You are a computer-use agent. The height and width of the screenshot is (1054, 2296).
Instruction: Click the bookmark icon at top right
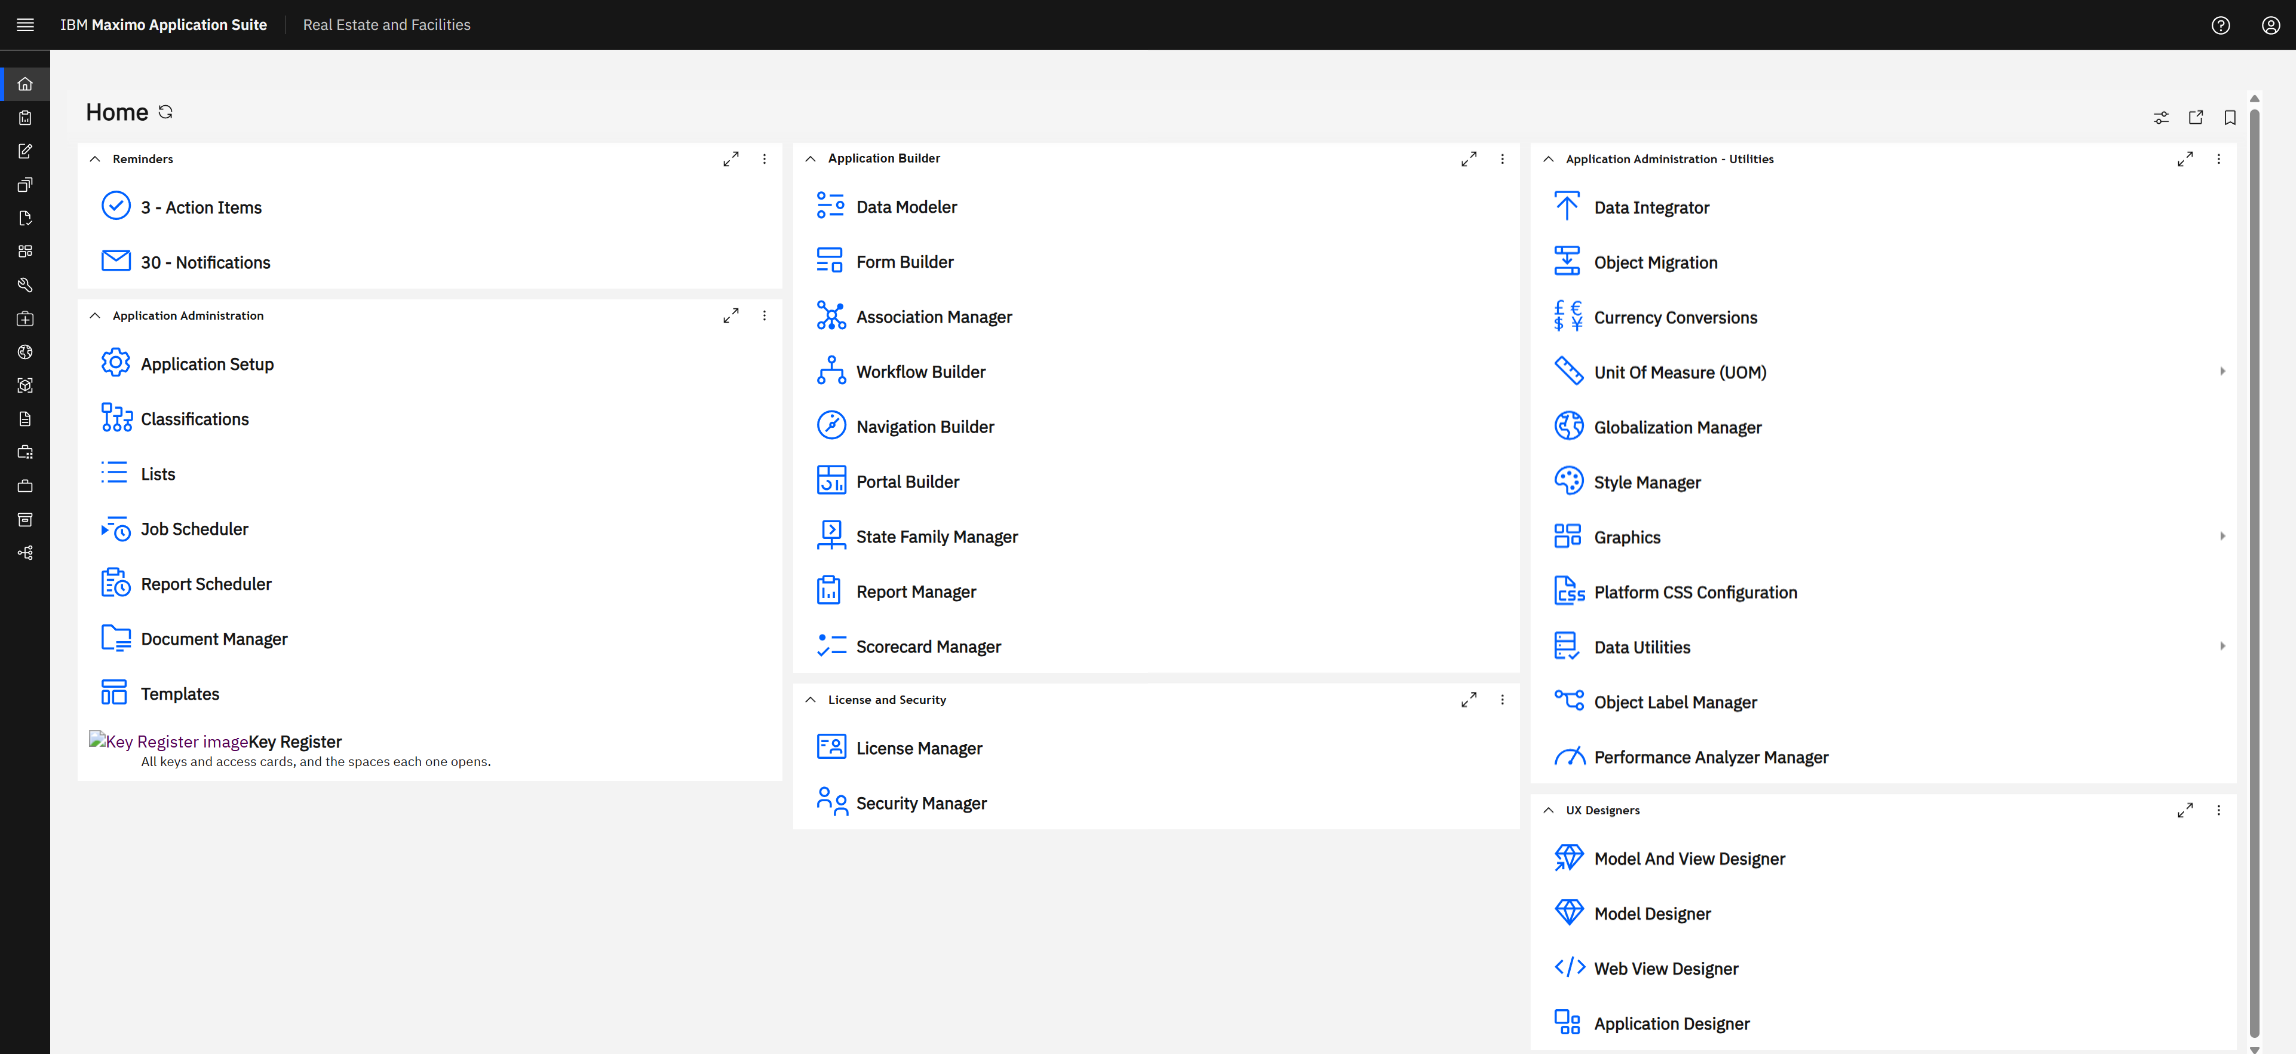click(x=2230, y=117)
